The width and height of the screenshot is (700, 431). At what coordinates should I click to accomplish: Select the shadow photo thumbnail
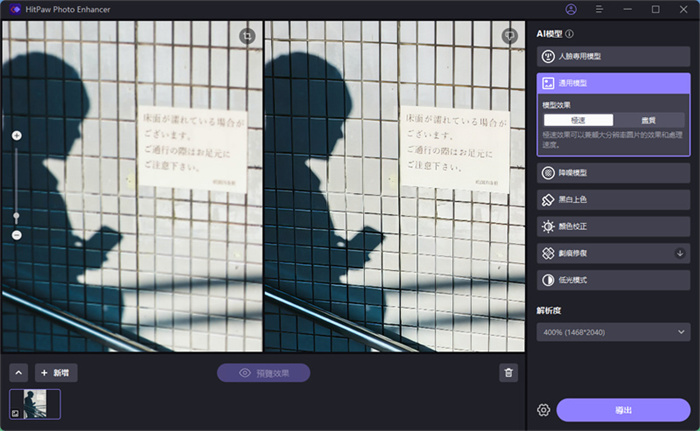coord(35,404)
